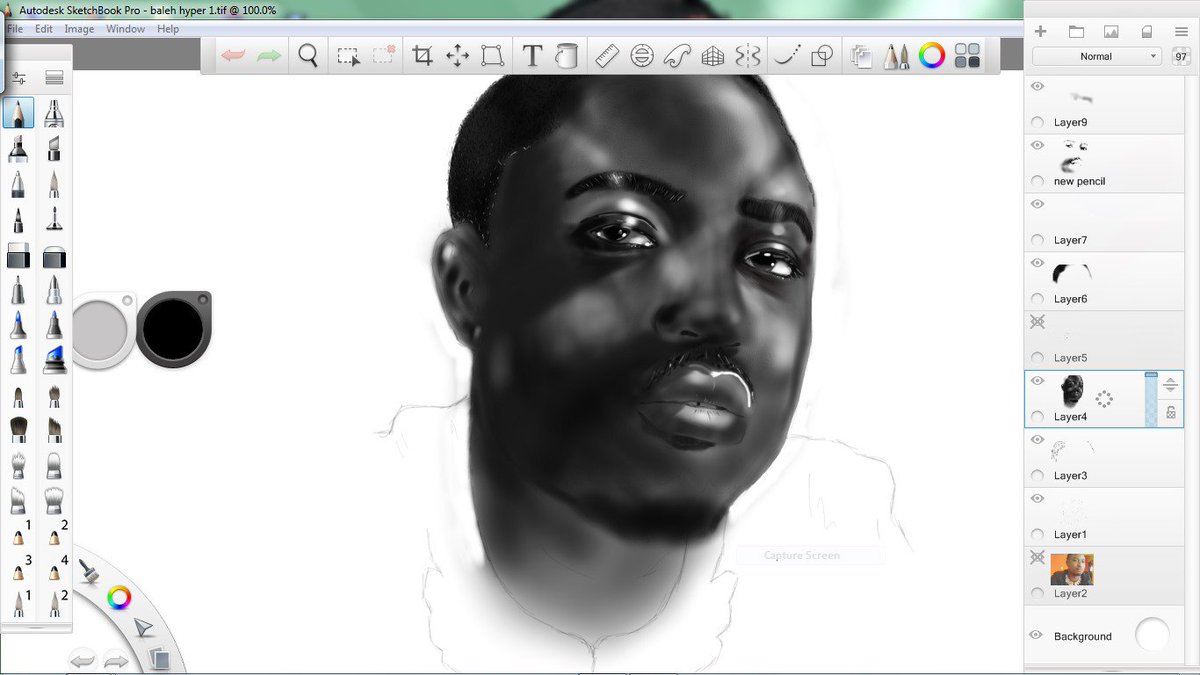The width and height of the screenshot is (1200, 675).
Task: Select the rectangular Selection tool
Action: pos(348,56)
